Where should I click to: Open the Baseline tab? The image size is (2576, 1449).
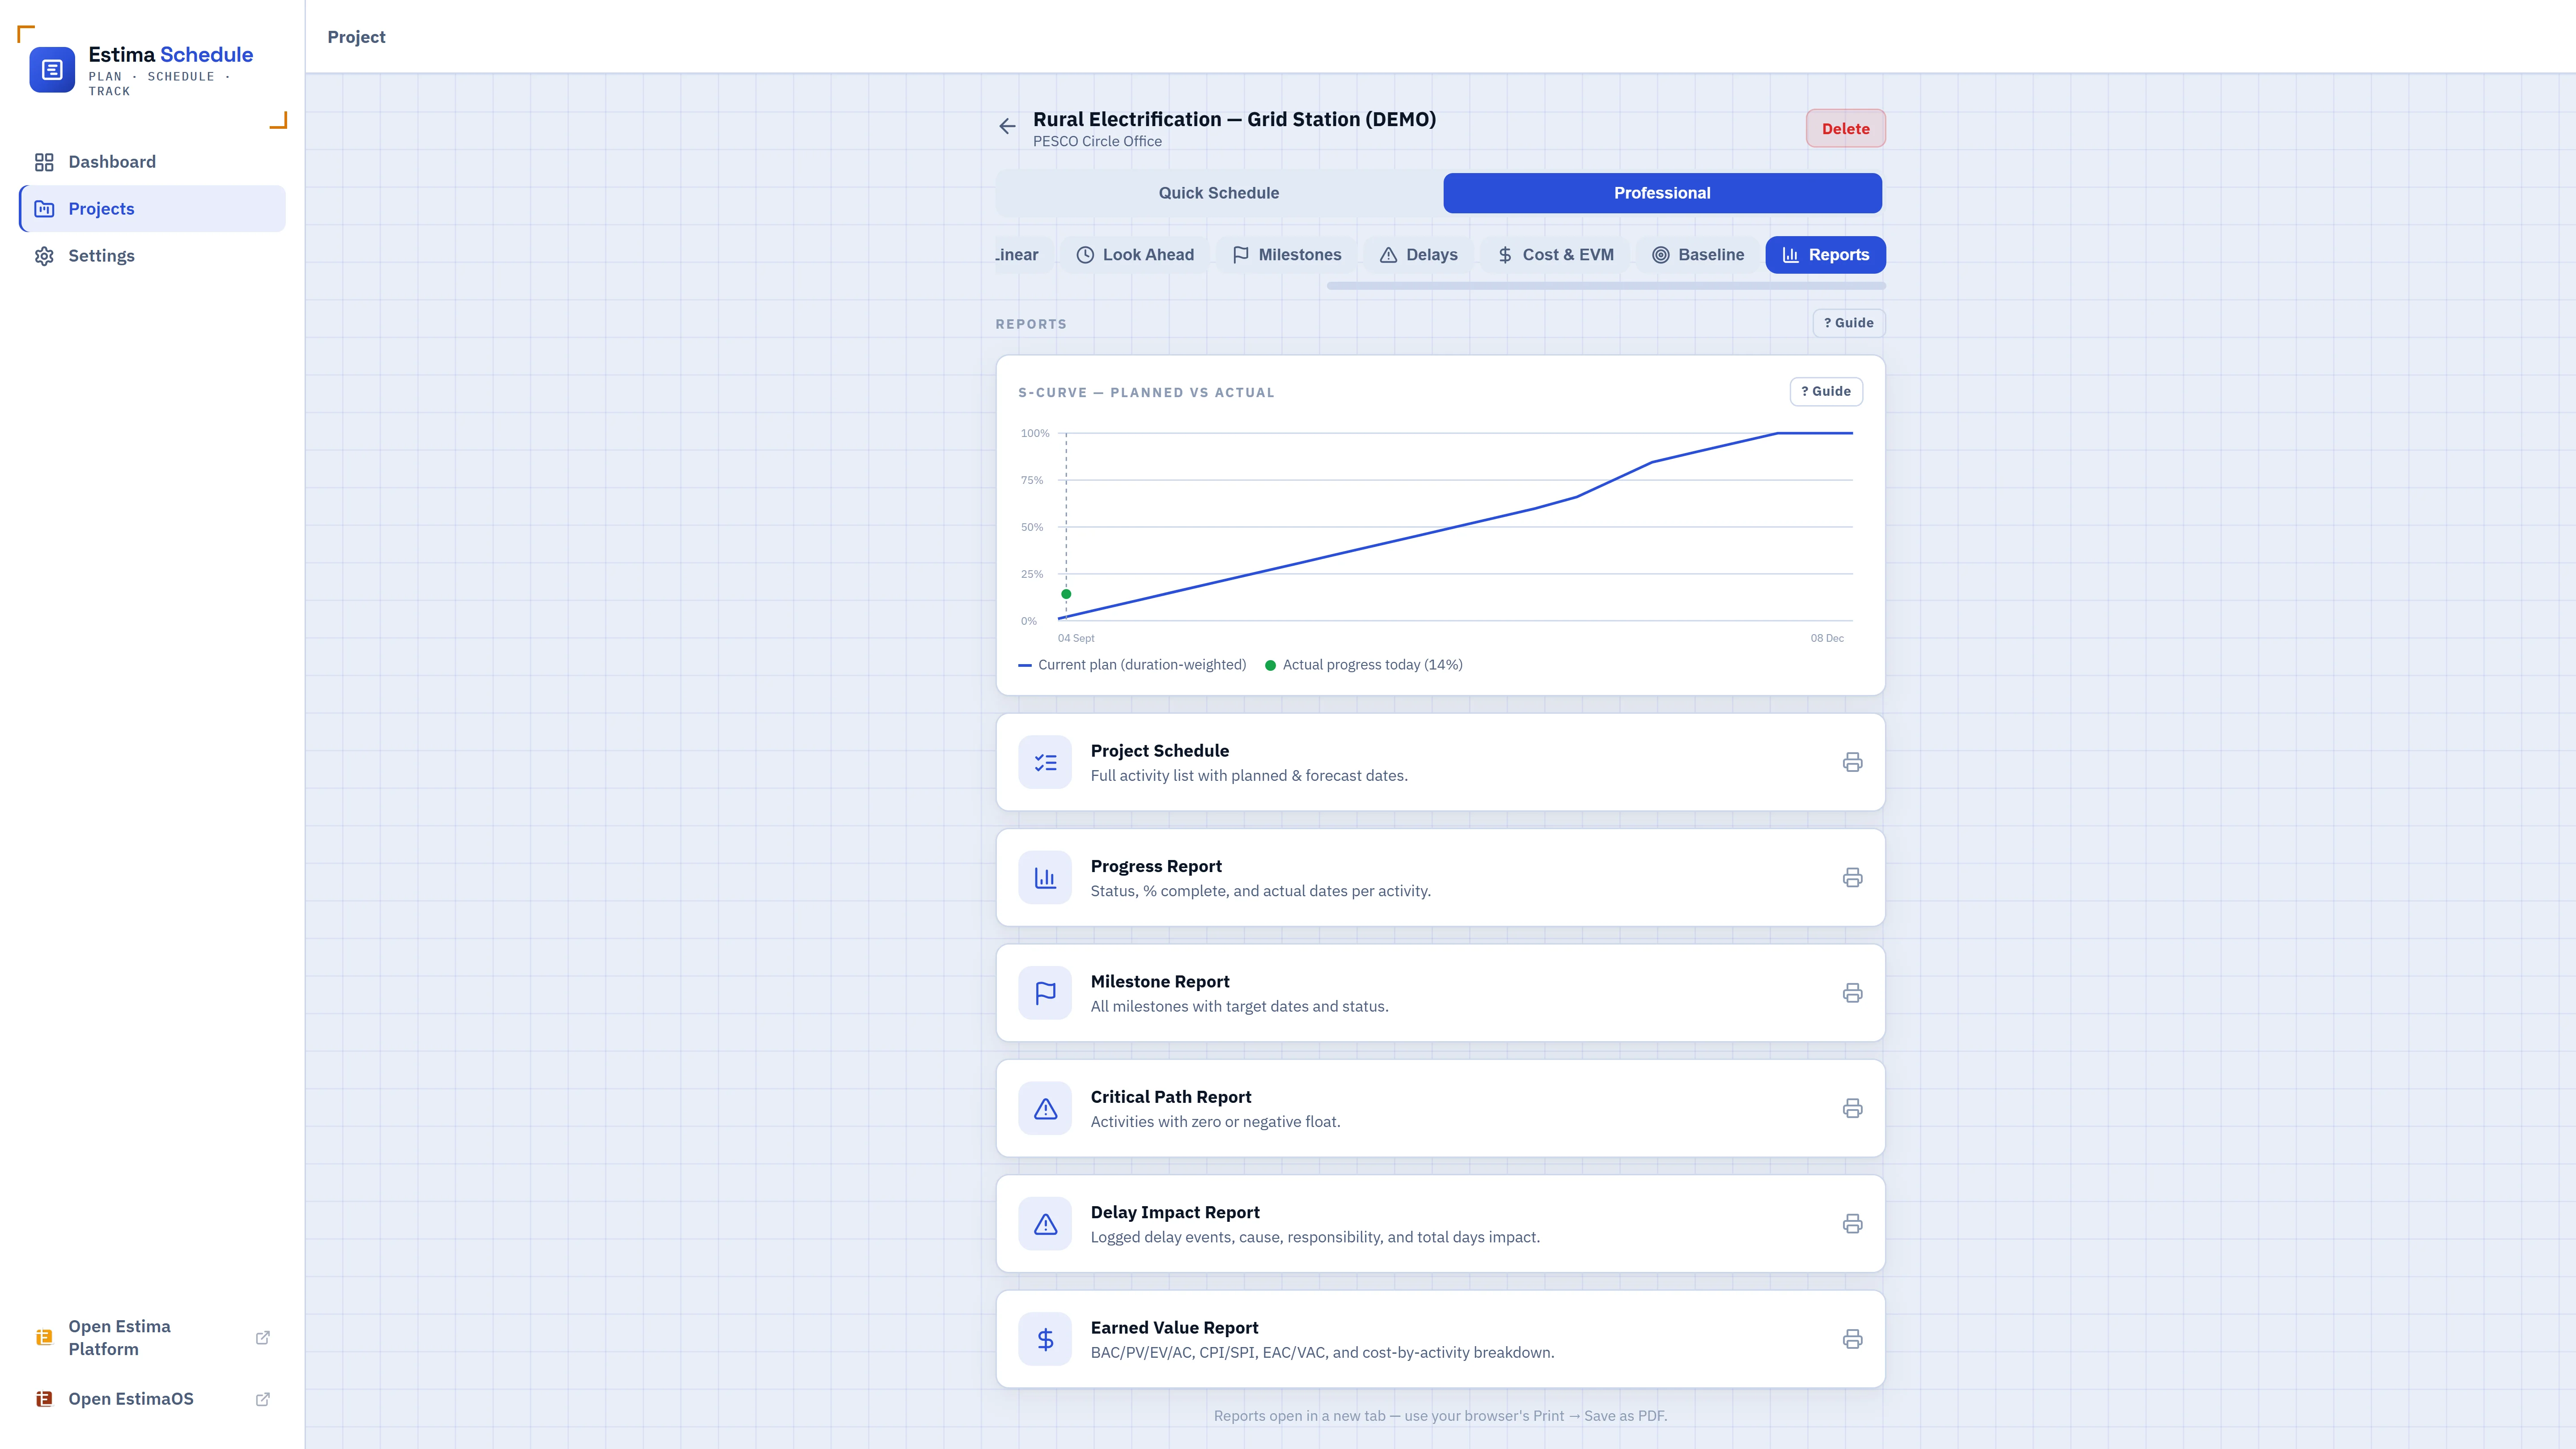tap(1697, 255)
